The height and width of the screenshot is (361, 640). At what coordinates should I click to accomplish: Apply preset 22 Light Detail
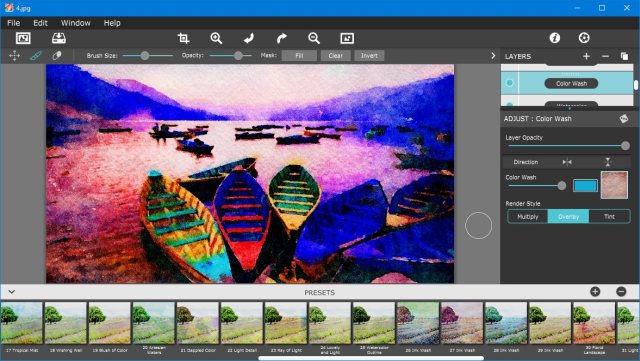click(x=242, y=323)
